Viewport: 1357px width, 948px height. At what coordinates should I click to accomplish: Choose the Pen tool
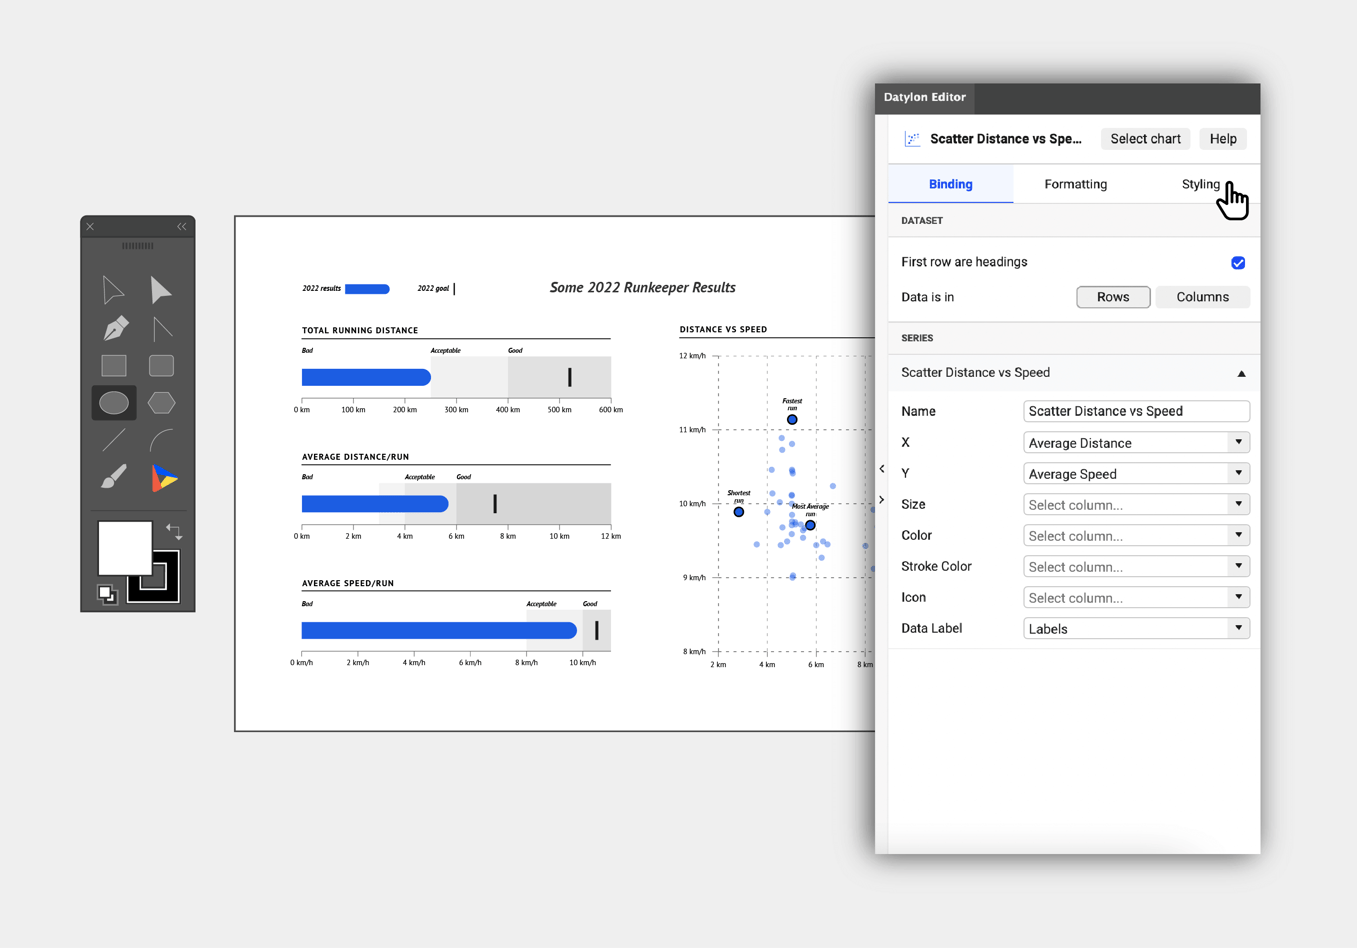[x=113, y=327]
